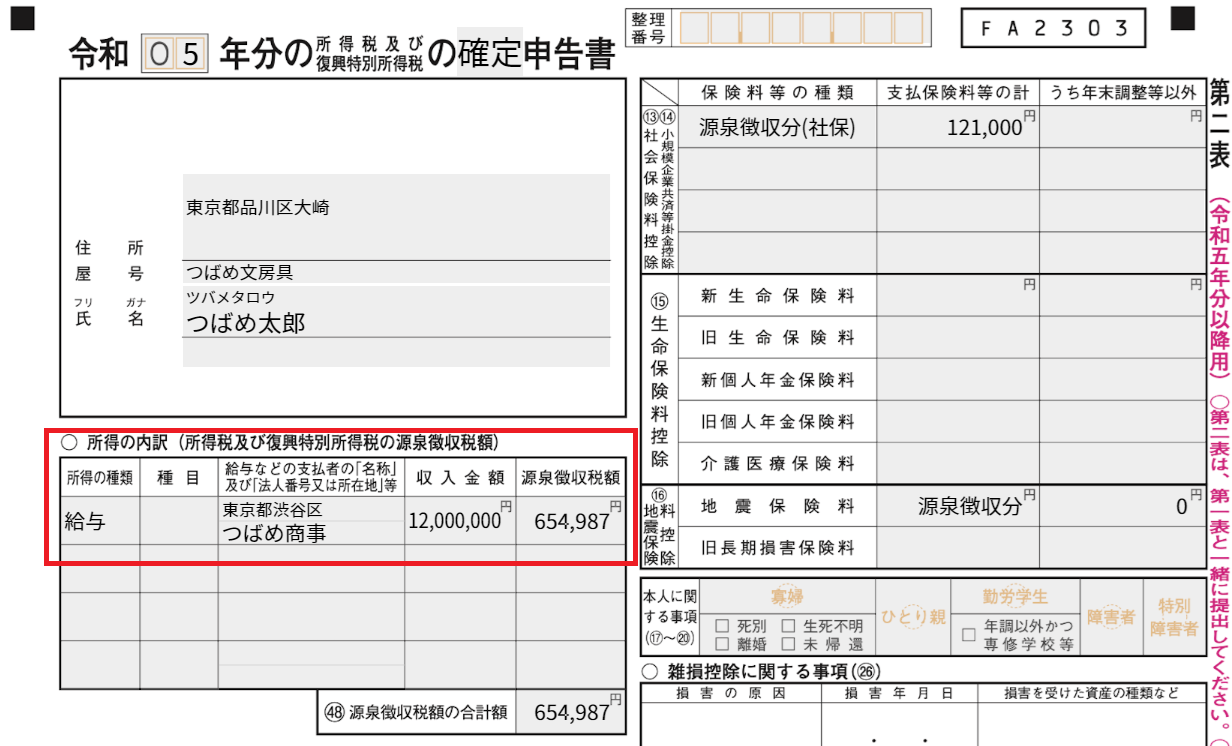Click the 第二表 label
Viewport: 1232px width, 746px height.
pyautogui.click(x=1220, y=123)
